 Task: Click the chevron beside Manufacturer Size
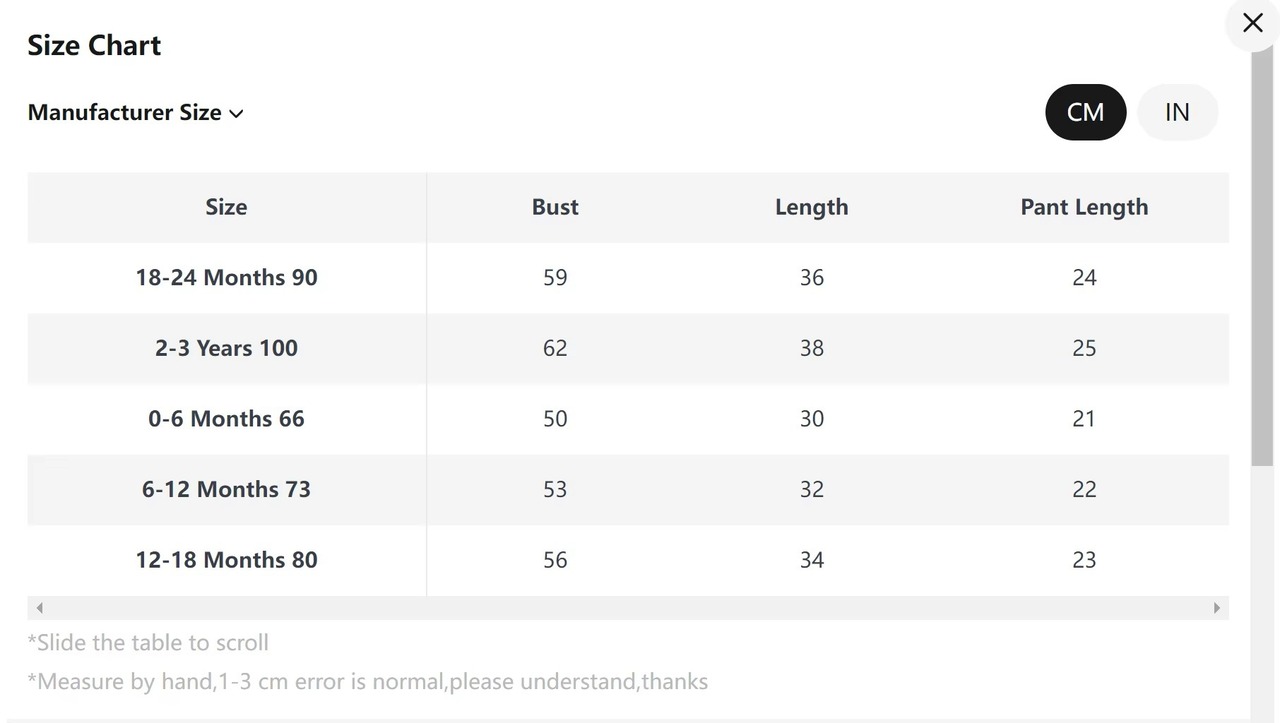pos(236,114)
